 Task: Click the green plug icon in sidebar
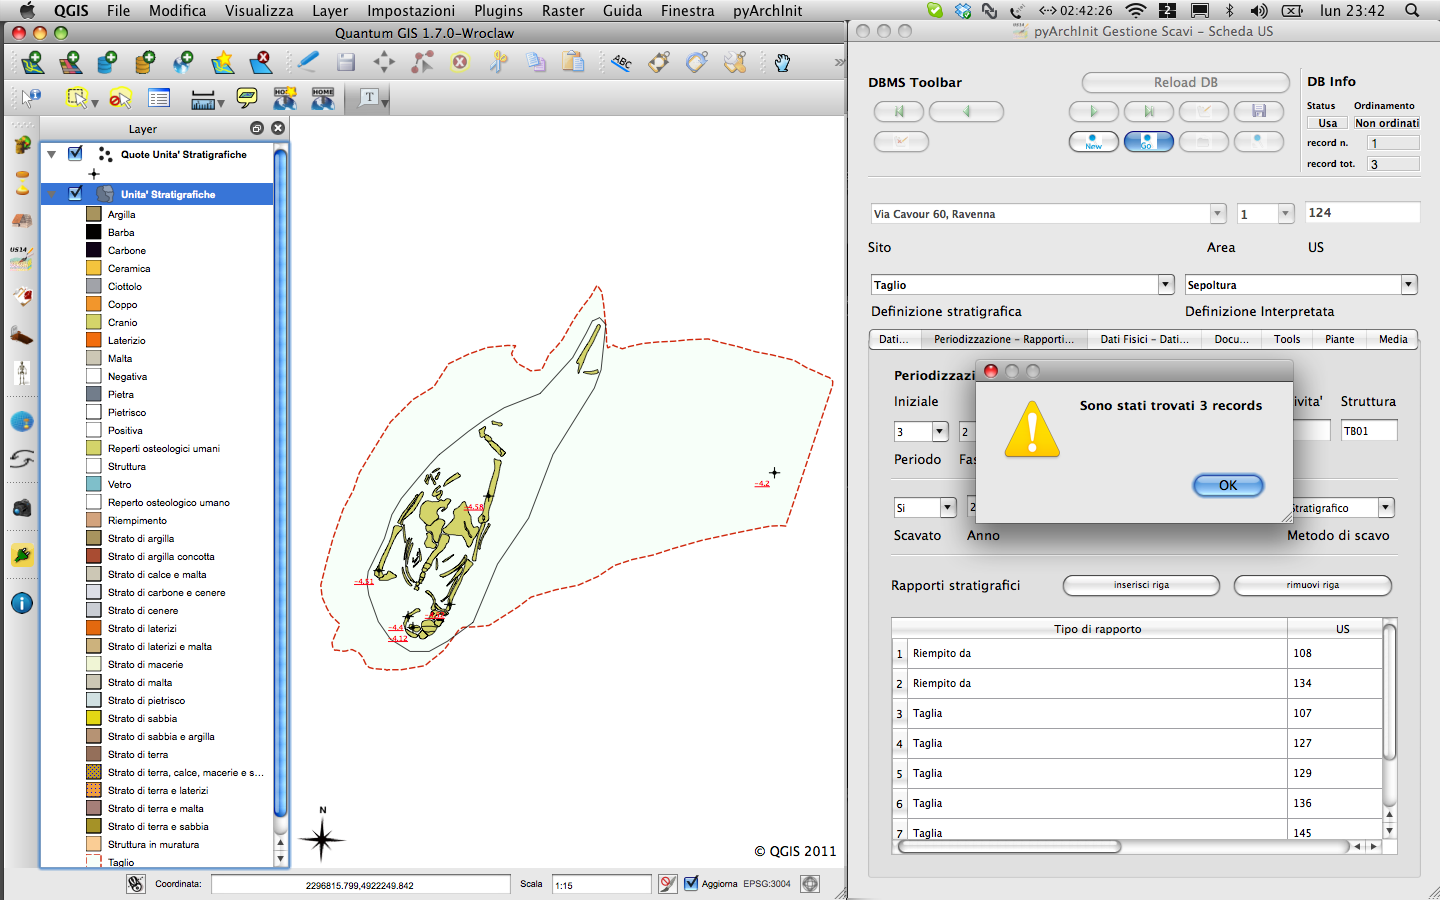coord(21,555)
